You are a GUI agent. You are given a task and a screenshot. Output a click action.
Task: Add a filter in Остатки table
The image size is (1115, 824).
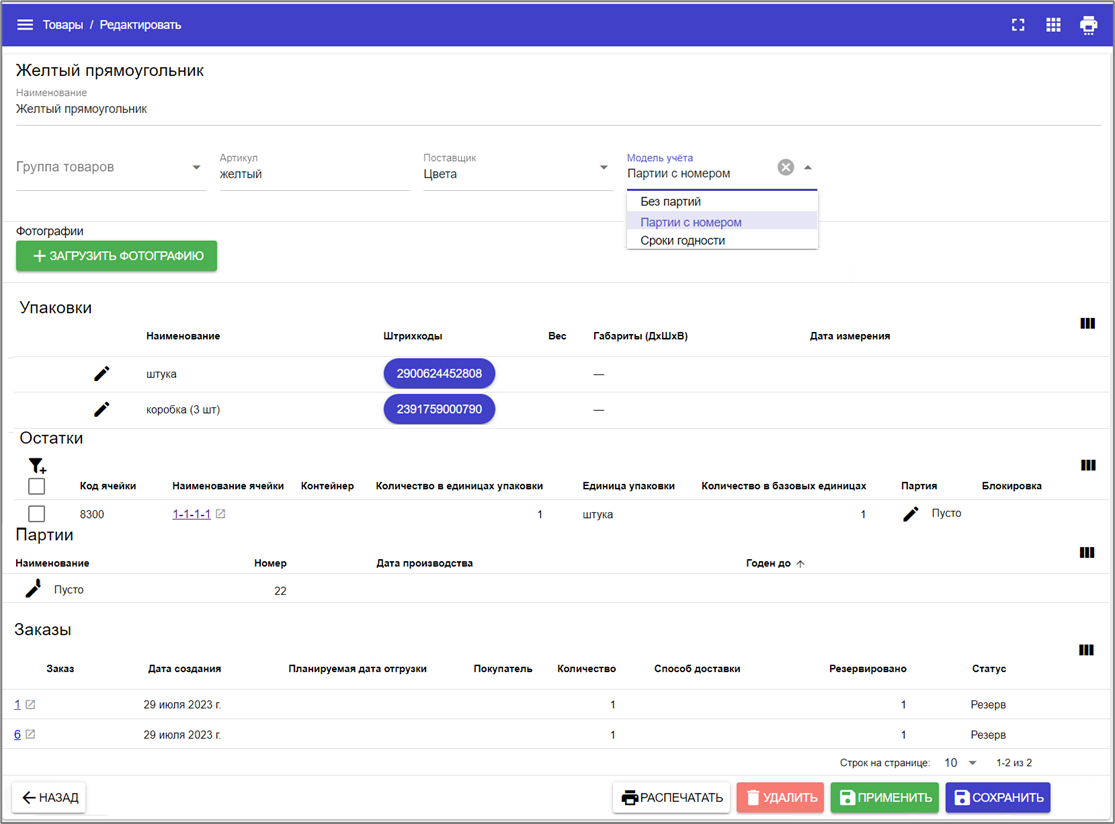click(x=37, y=465)
